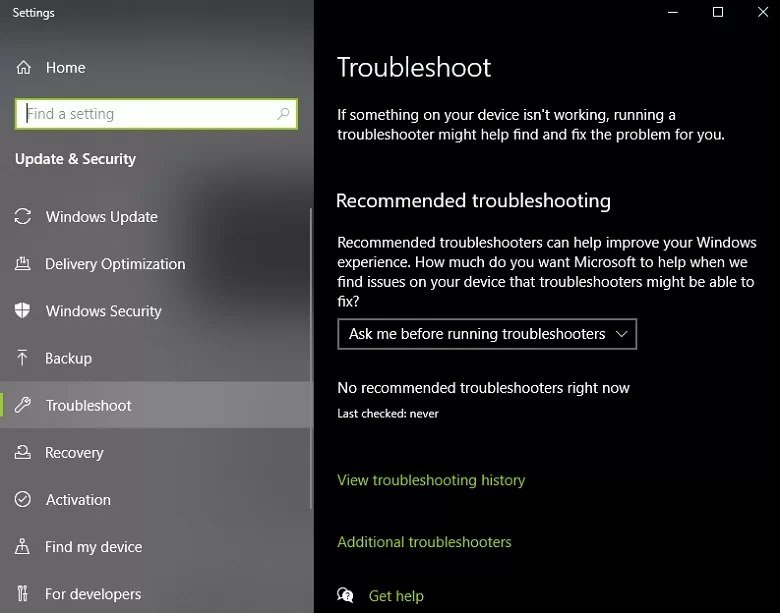Open the Backup settings page
This screenshot has height=613, width=780.
pyautogui.click(x=156, y=358)
